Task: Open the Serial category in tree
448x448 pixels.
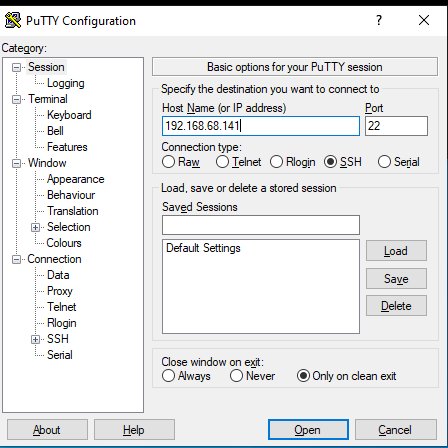Action: 60,355
